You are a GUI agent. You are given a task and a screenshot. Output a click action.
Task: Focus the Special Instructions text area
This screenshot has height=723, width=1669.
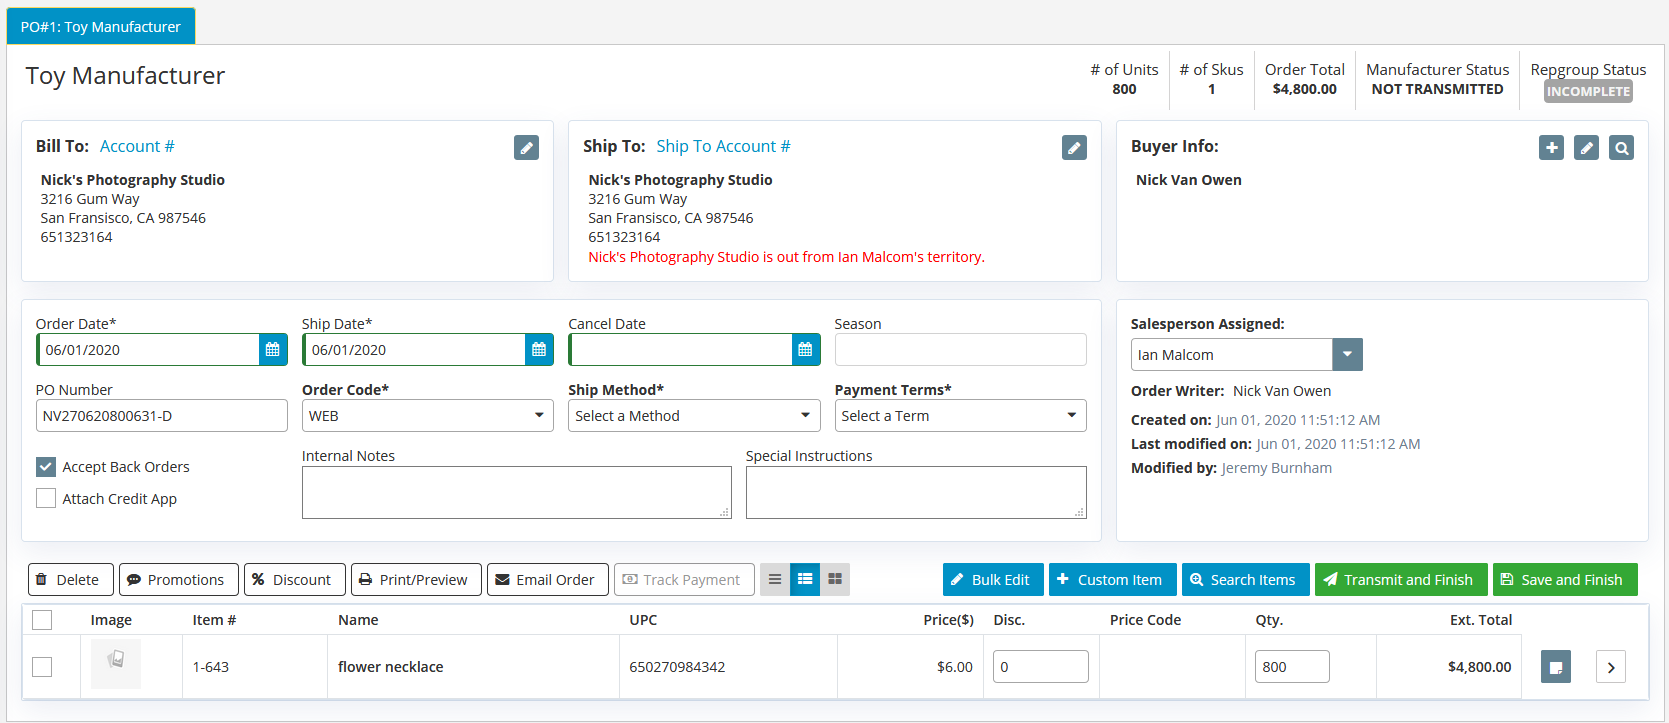916,492
